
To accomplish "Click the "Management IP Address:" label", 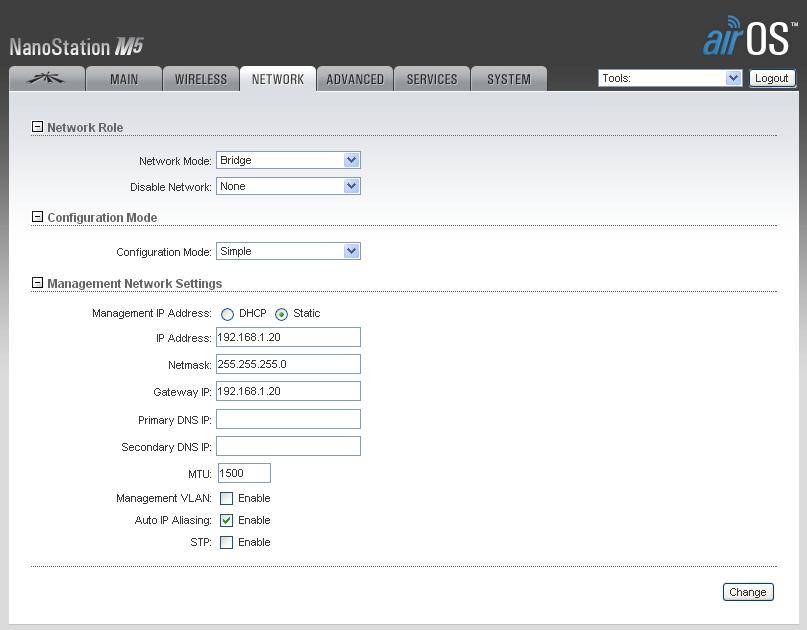I will pyautogui.click(x=152, y=313).
